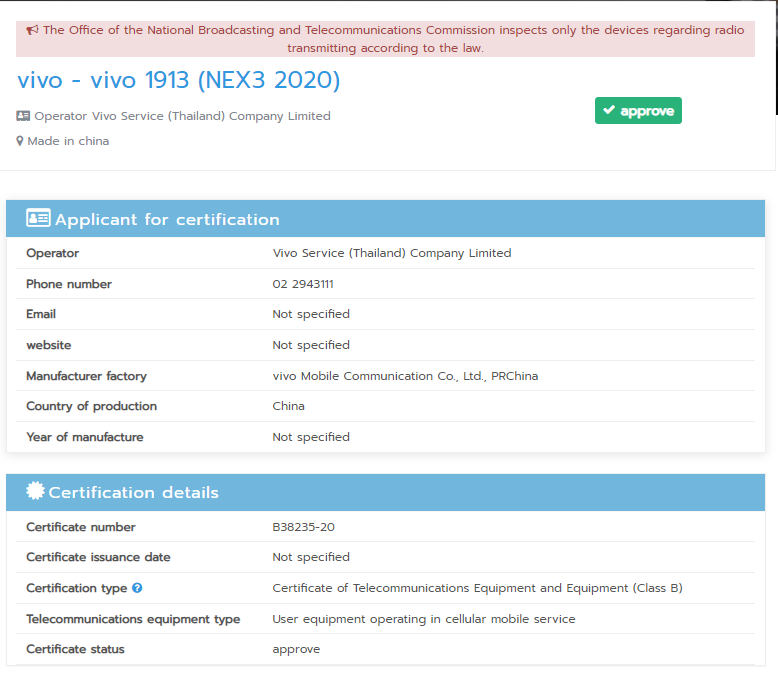Click the Country of production value China
Viewport: 778px width, 674px height.
point(288,406)
